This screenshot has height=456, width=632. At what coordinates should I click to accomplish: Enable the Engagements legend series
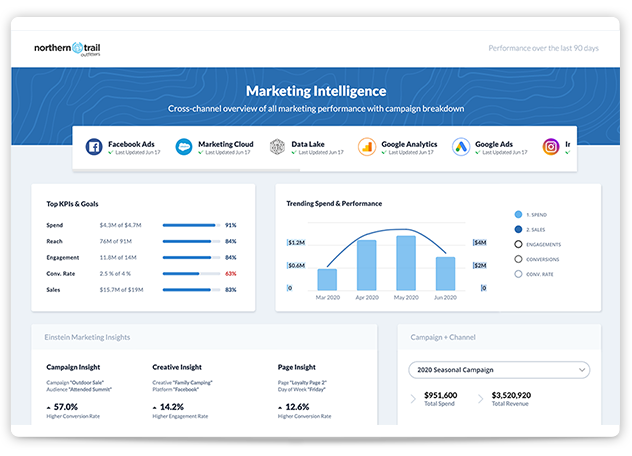[518, 244]
